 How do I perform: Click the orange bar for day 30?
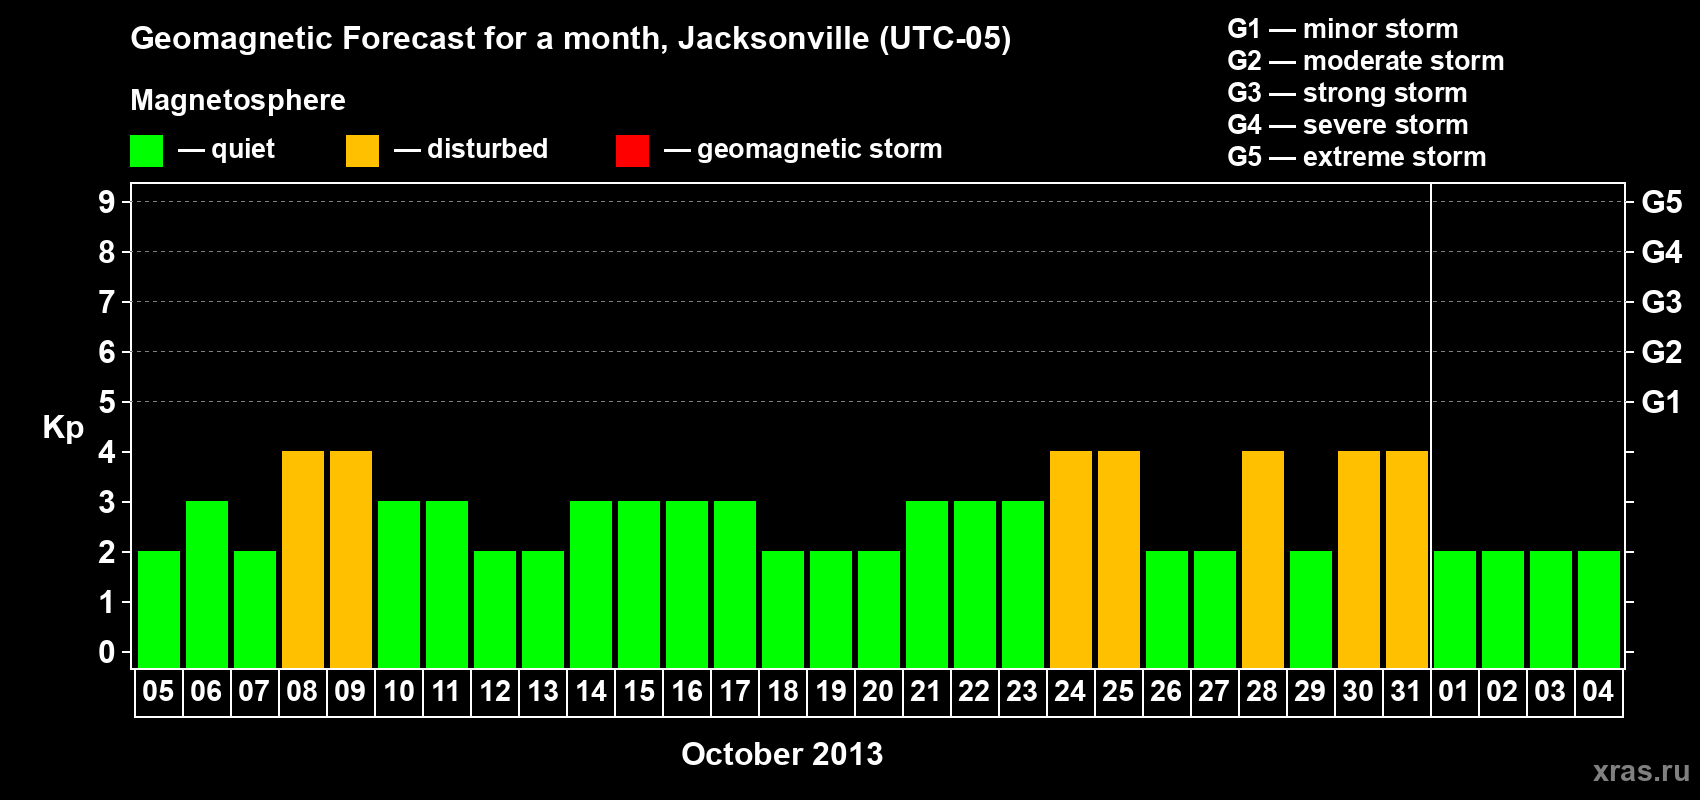click(1359, 559)
